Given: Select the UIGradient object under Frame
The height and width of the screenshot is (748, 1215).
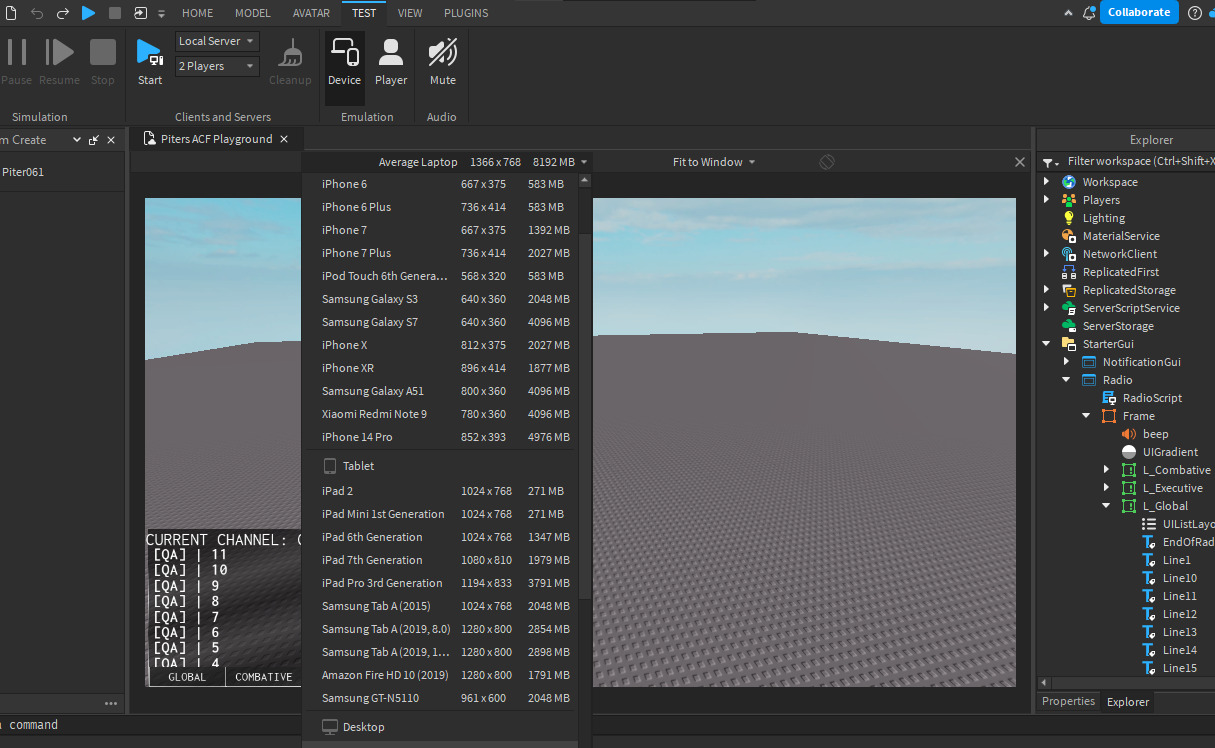Looking at the screenshot, I should pyautogui.click(x=1170, y=451).
